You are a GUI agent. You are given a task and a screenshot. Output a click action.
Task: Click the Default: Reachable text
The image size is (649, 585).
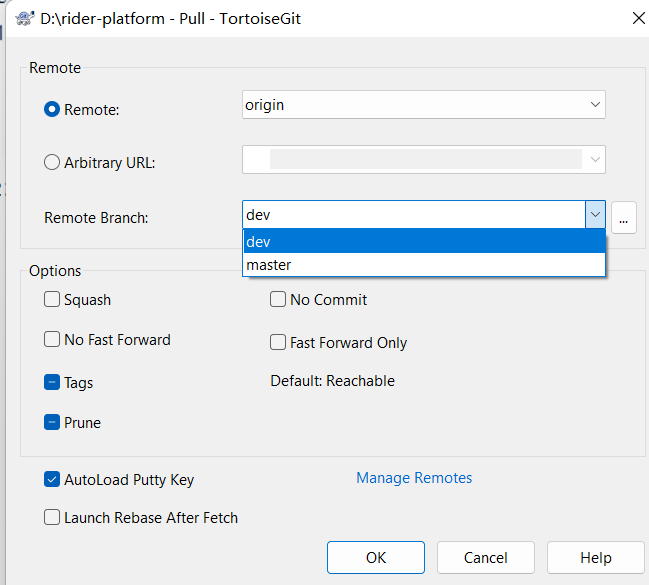tap(332, 381)
